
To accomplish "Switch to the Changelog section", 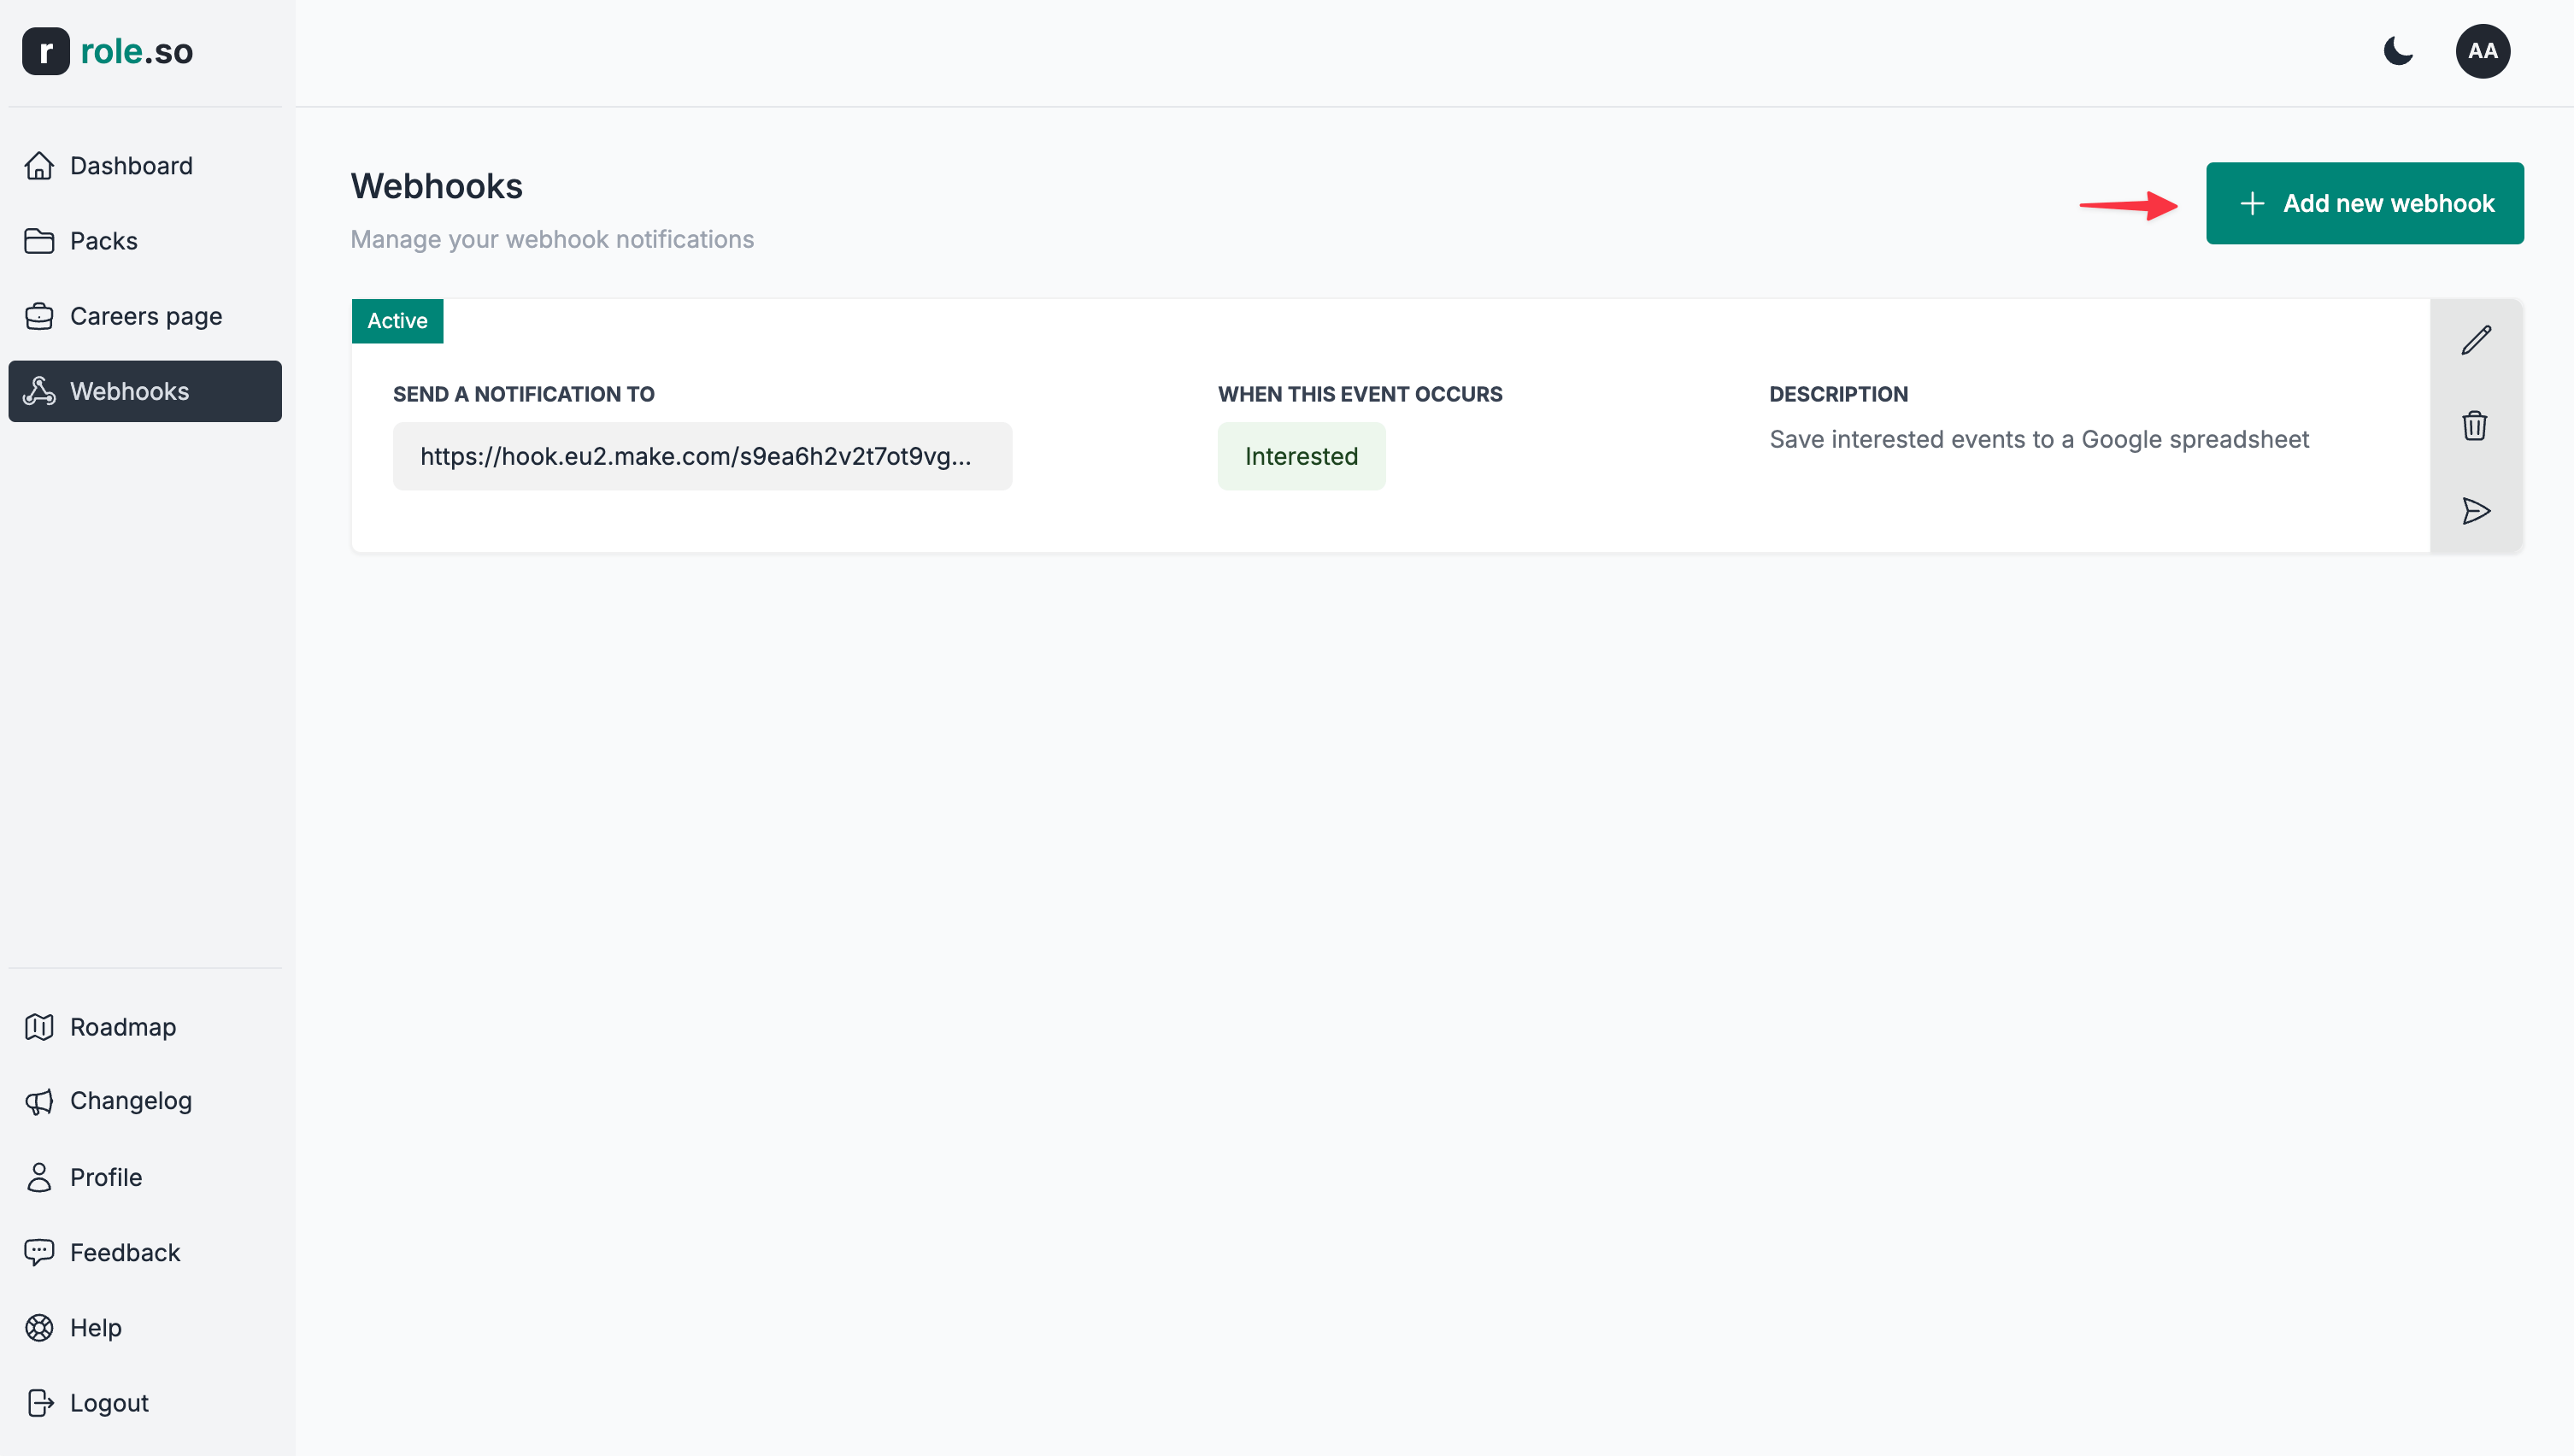I will [x=131, y=1100].
